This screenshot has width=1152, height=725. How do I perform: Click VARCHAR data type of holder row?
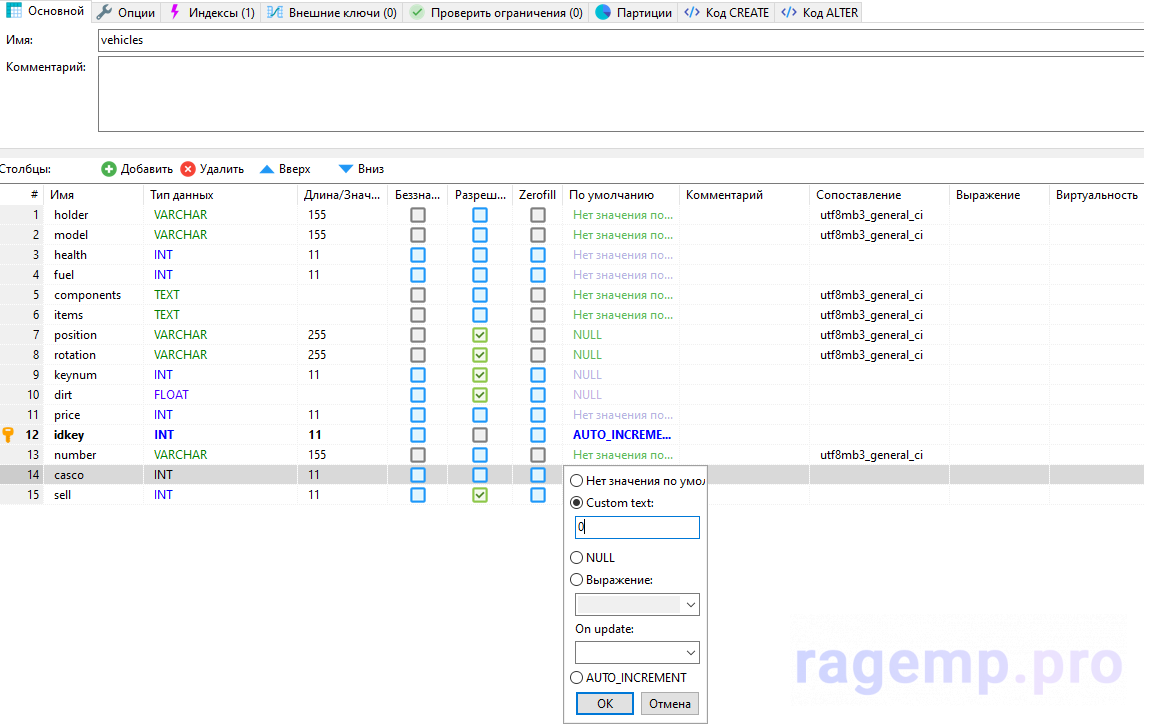click(181, 214)
